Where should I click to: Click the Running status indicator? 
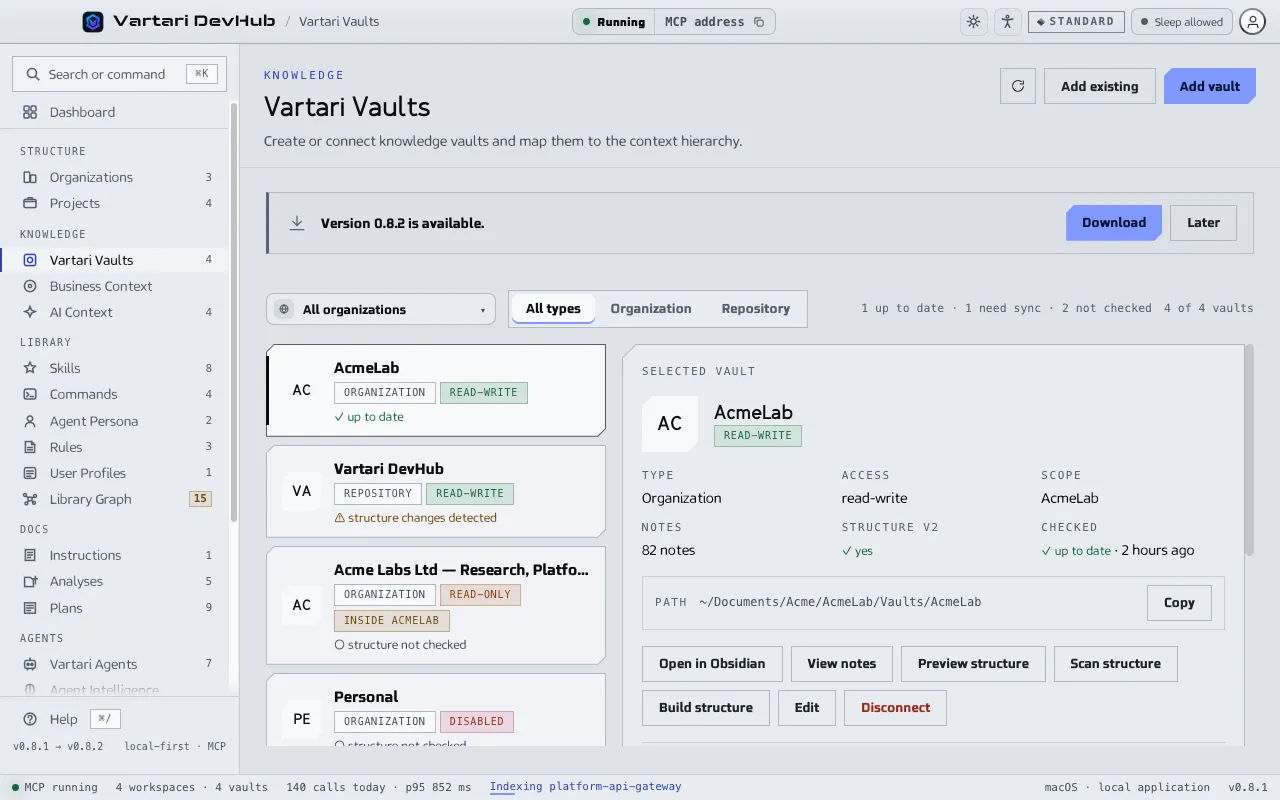[614, 22]
